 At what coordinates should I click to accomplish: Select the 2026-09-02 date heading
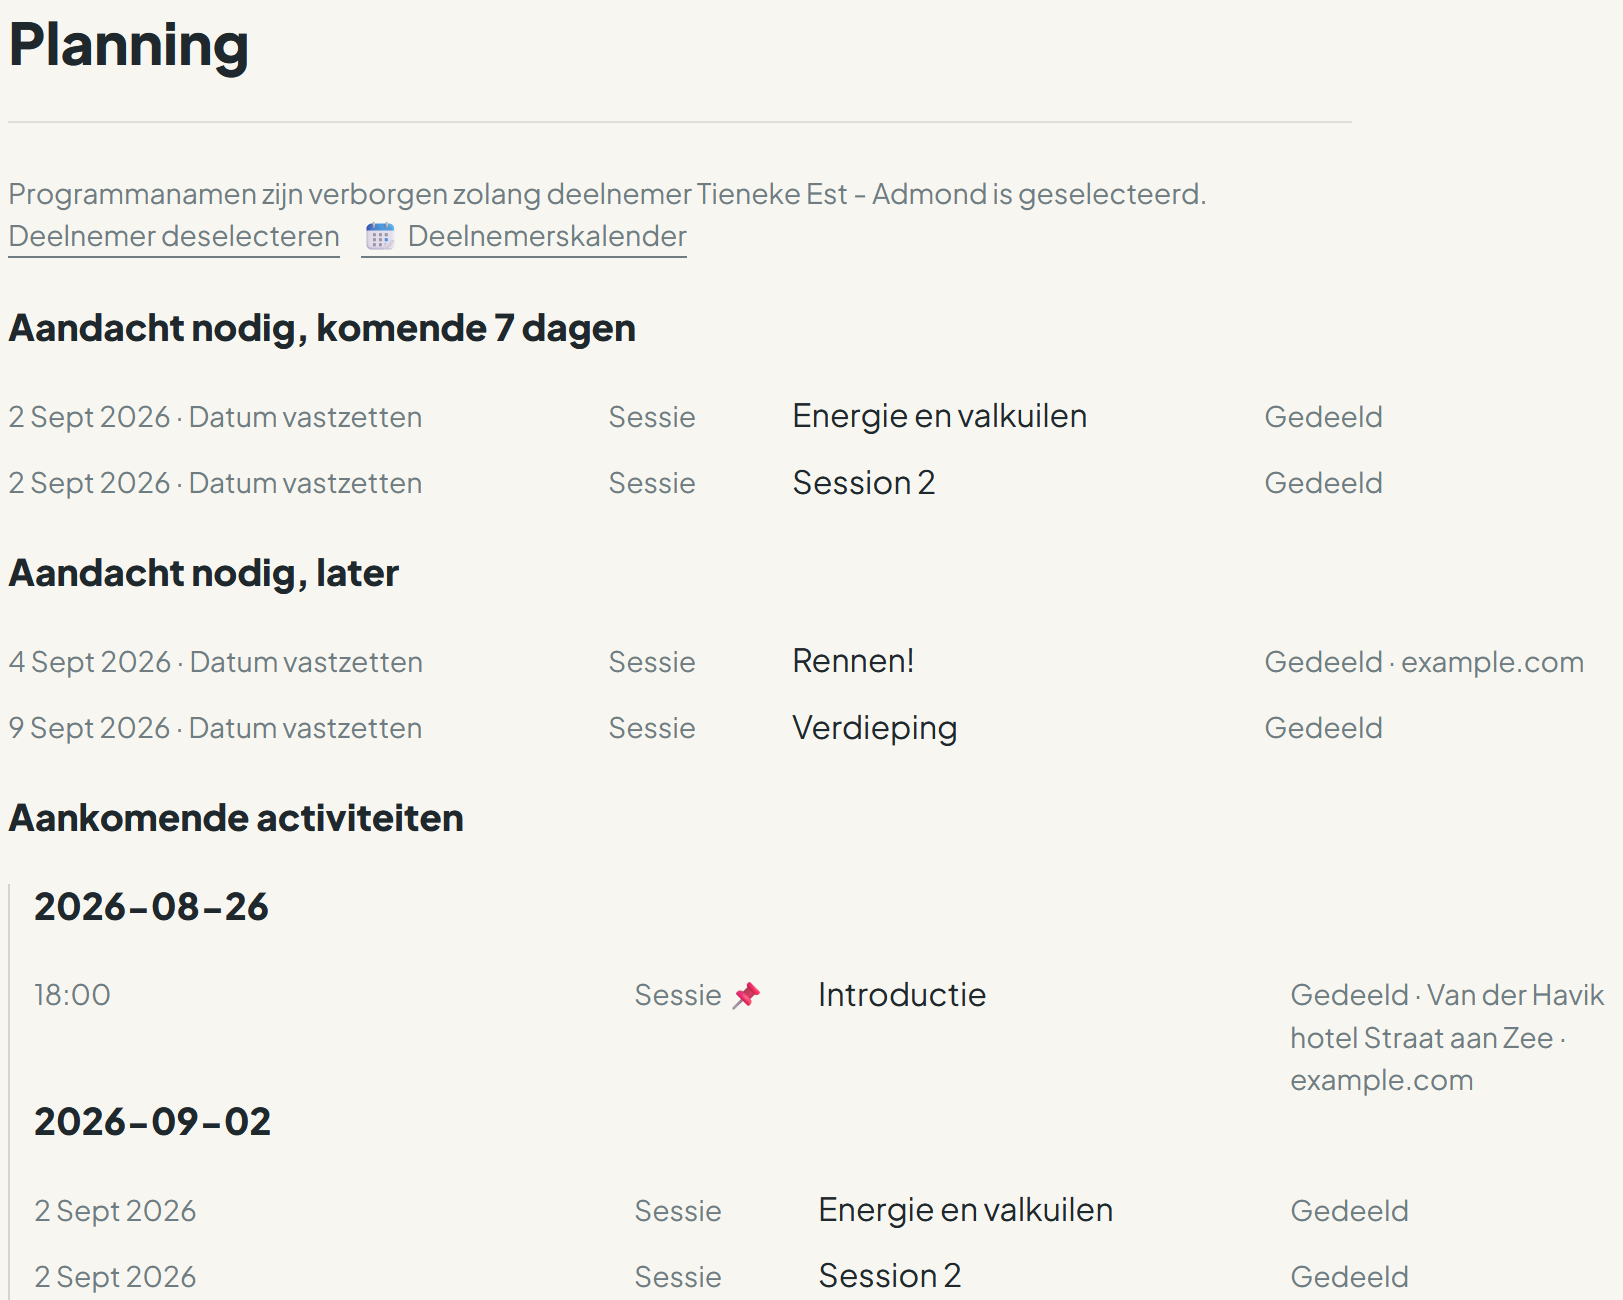(x=152, y=1122)
